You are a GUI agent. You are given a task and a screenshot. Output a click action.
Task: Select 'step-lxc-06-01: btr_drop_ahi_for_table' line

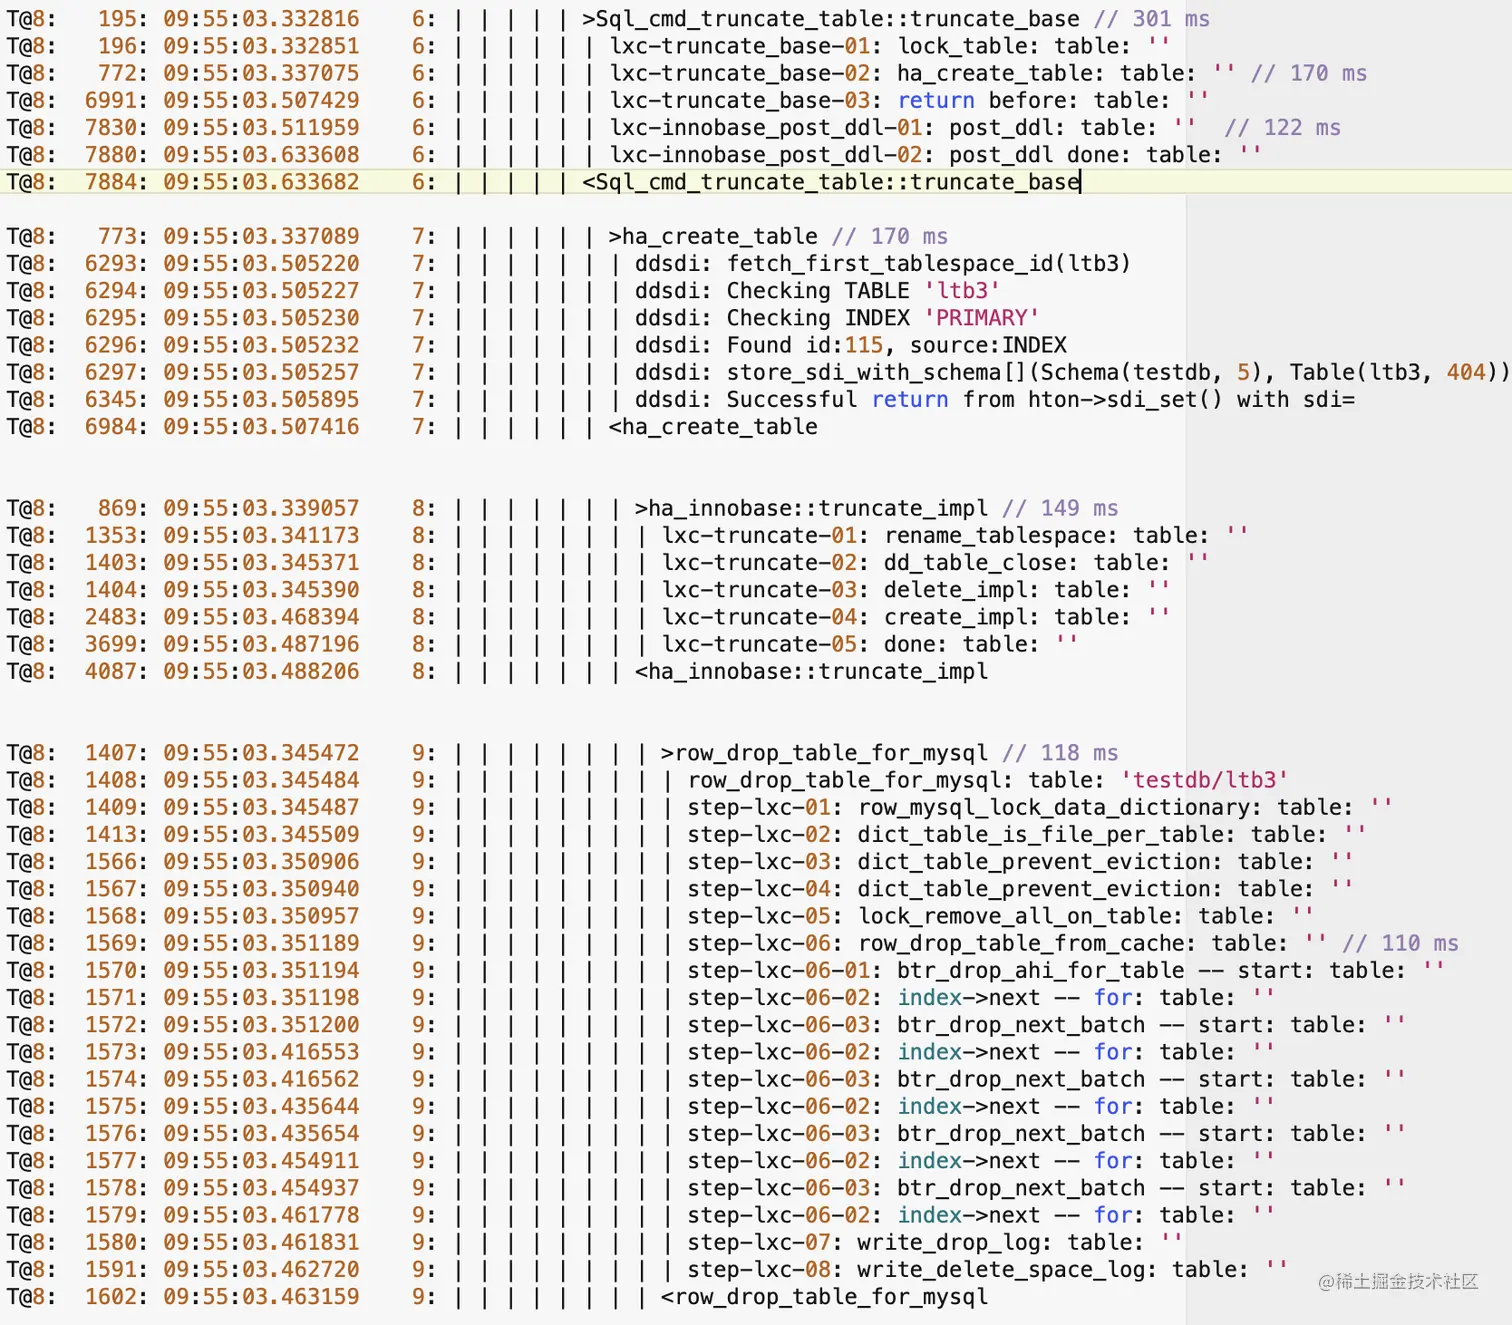coord(726,970)
